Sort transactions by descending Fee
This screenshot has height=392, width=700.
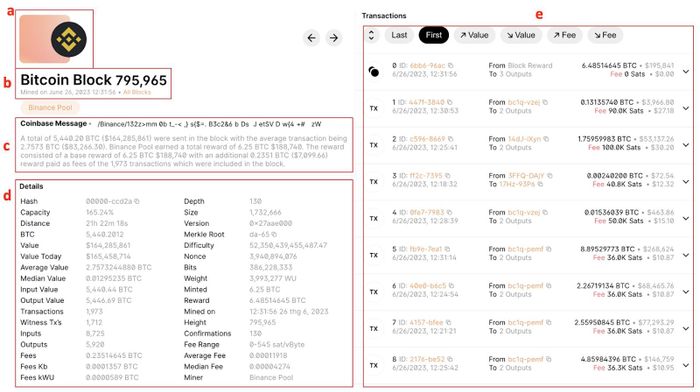point(605,35)
